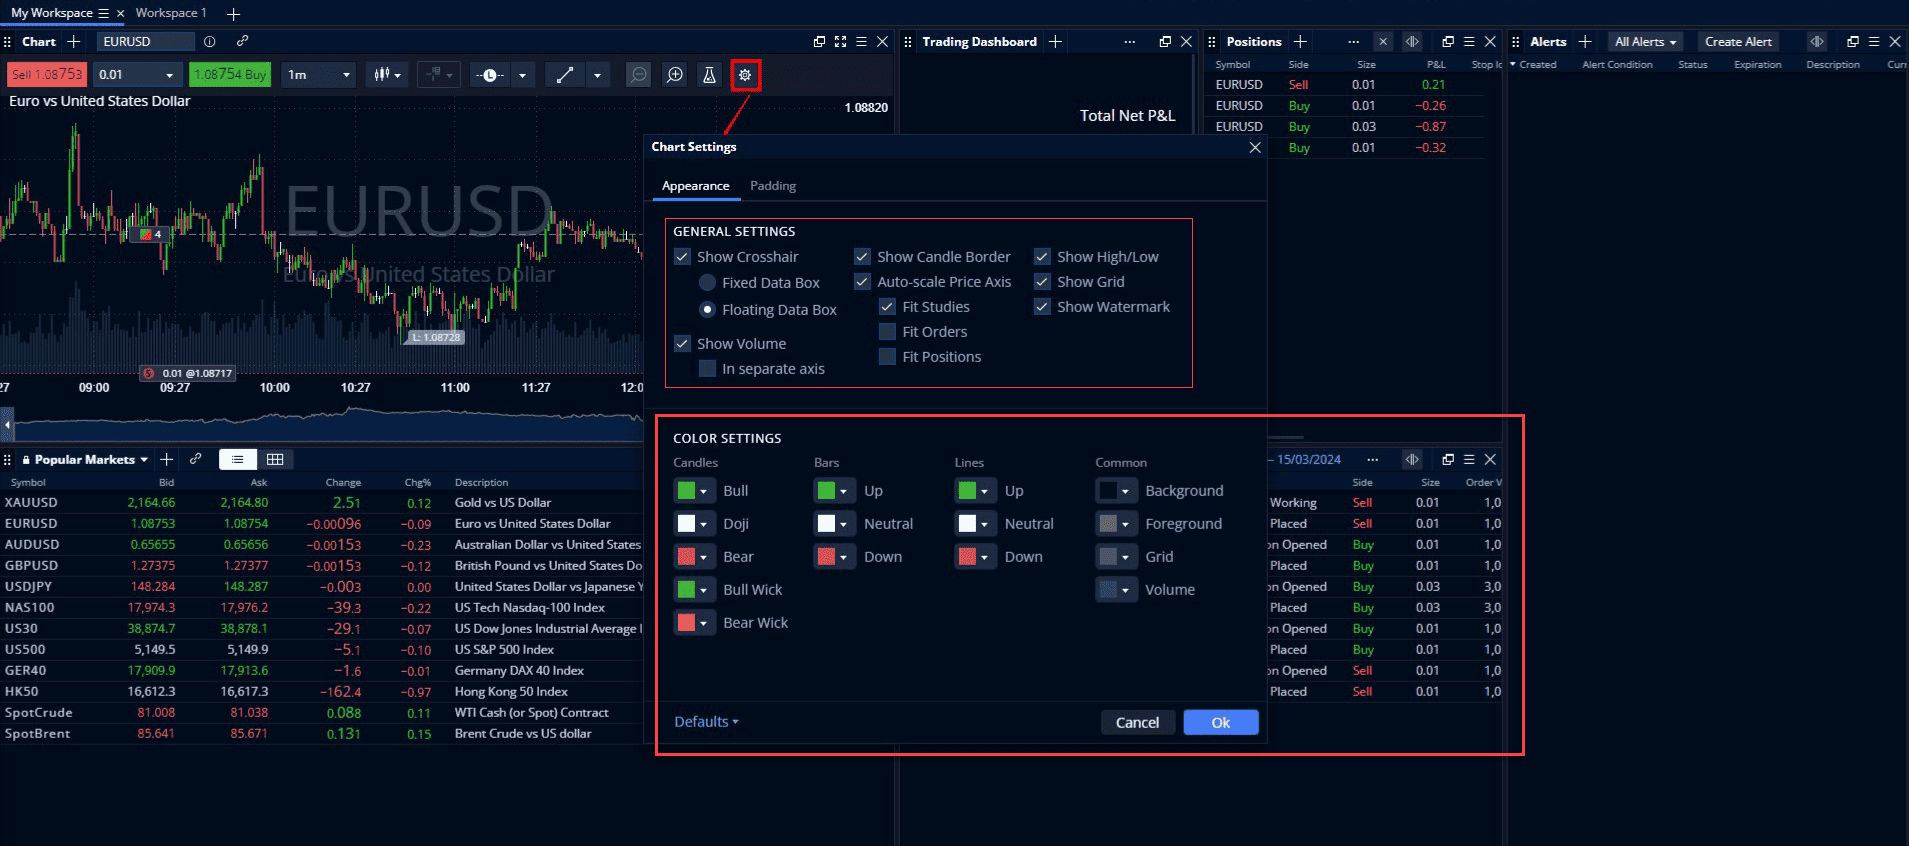The height and width of the screenshot is (846, 1909).
Task: Click the 1.08754 Buy button
Action: (x=230, y=75)
